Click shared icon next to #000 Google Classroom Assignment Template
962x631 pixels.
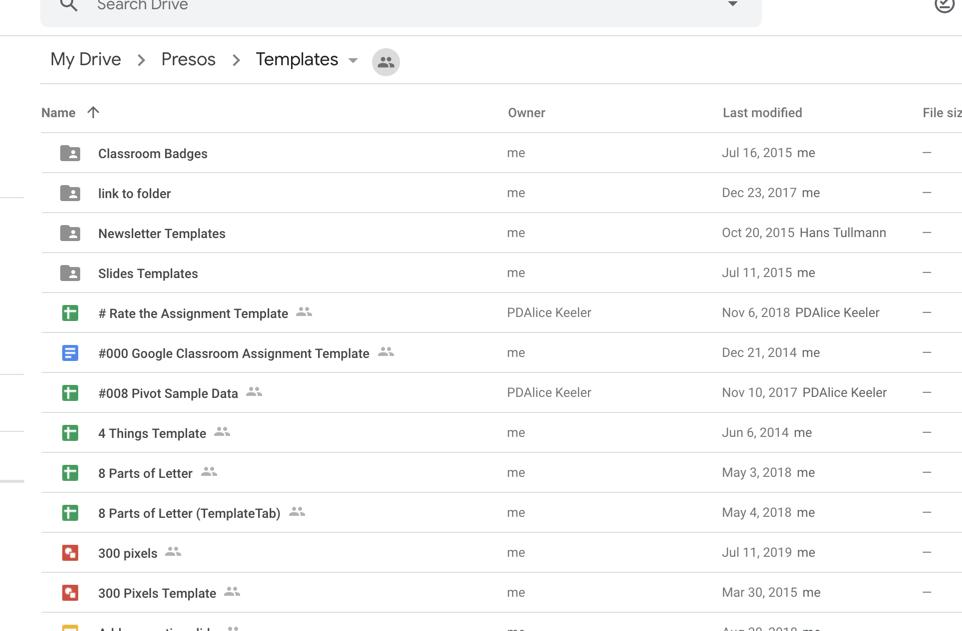[385, 352]
